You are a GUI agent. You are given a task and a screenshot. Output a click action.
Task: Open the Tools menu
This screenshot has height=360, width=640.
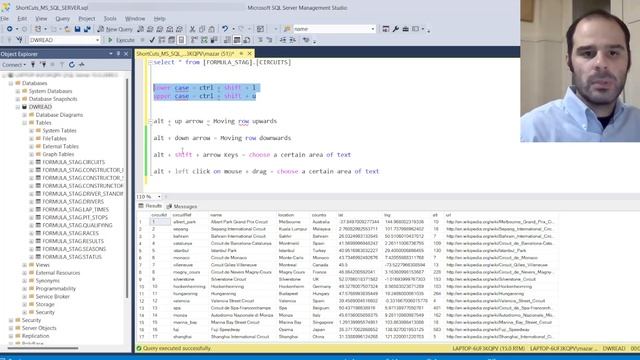tap(110, 19)
